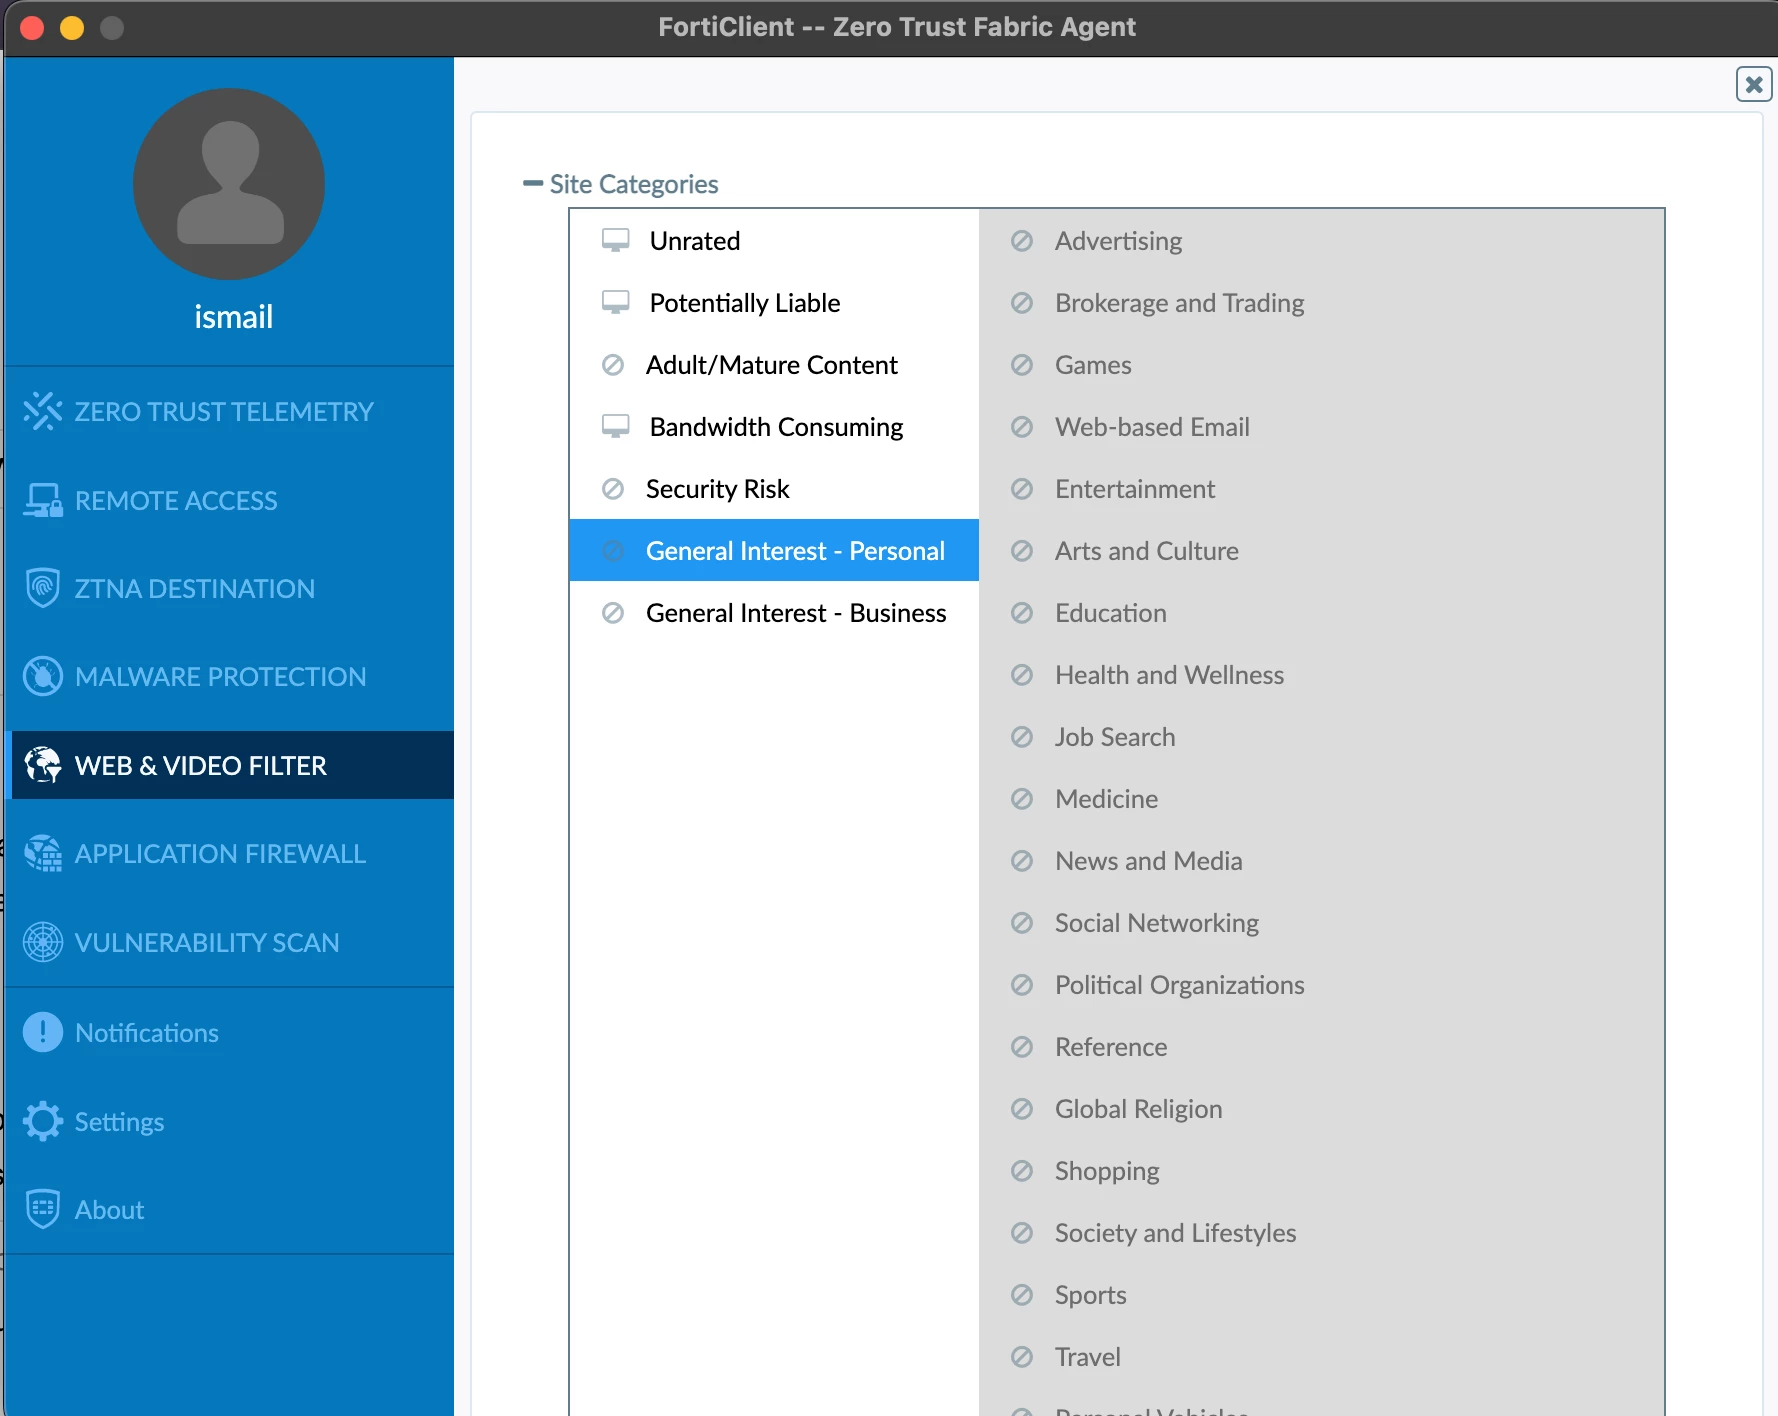
Task: Click the blocked icon beside Security Risk
Action: coord(613,489)
